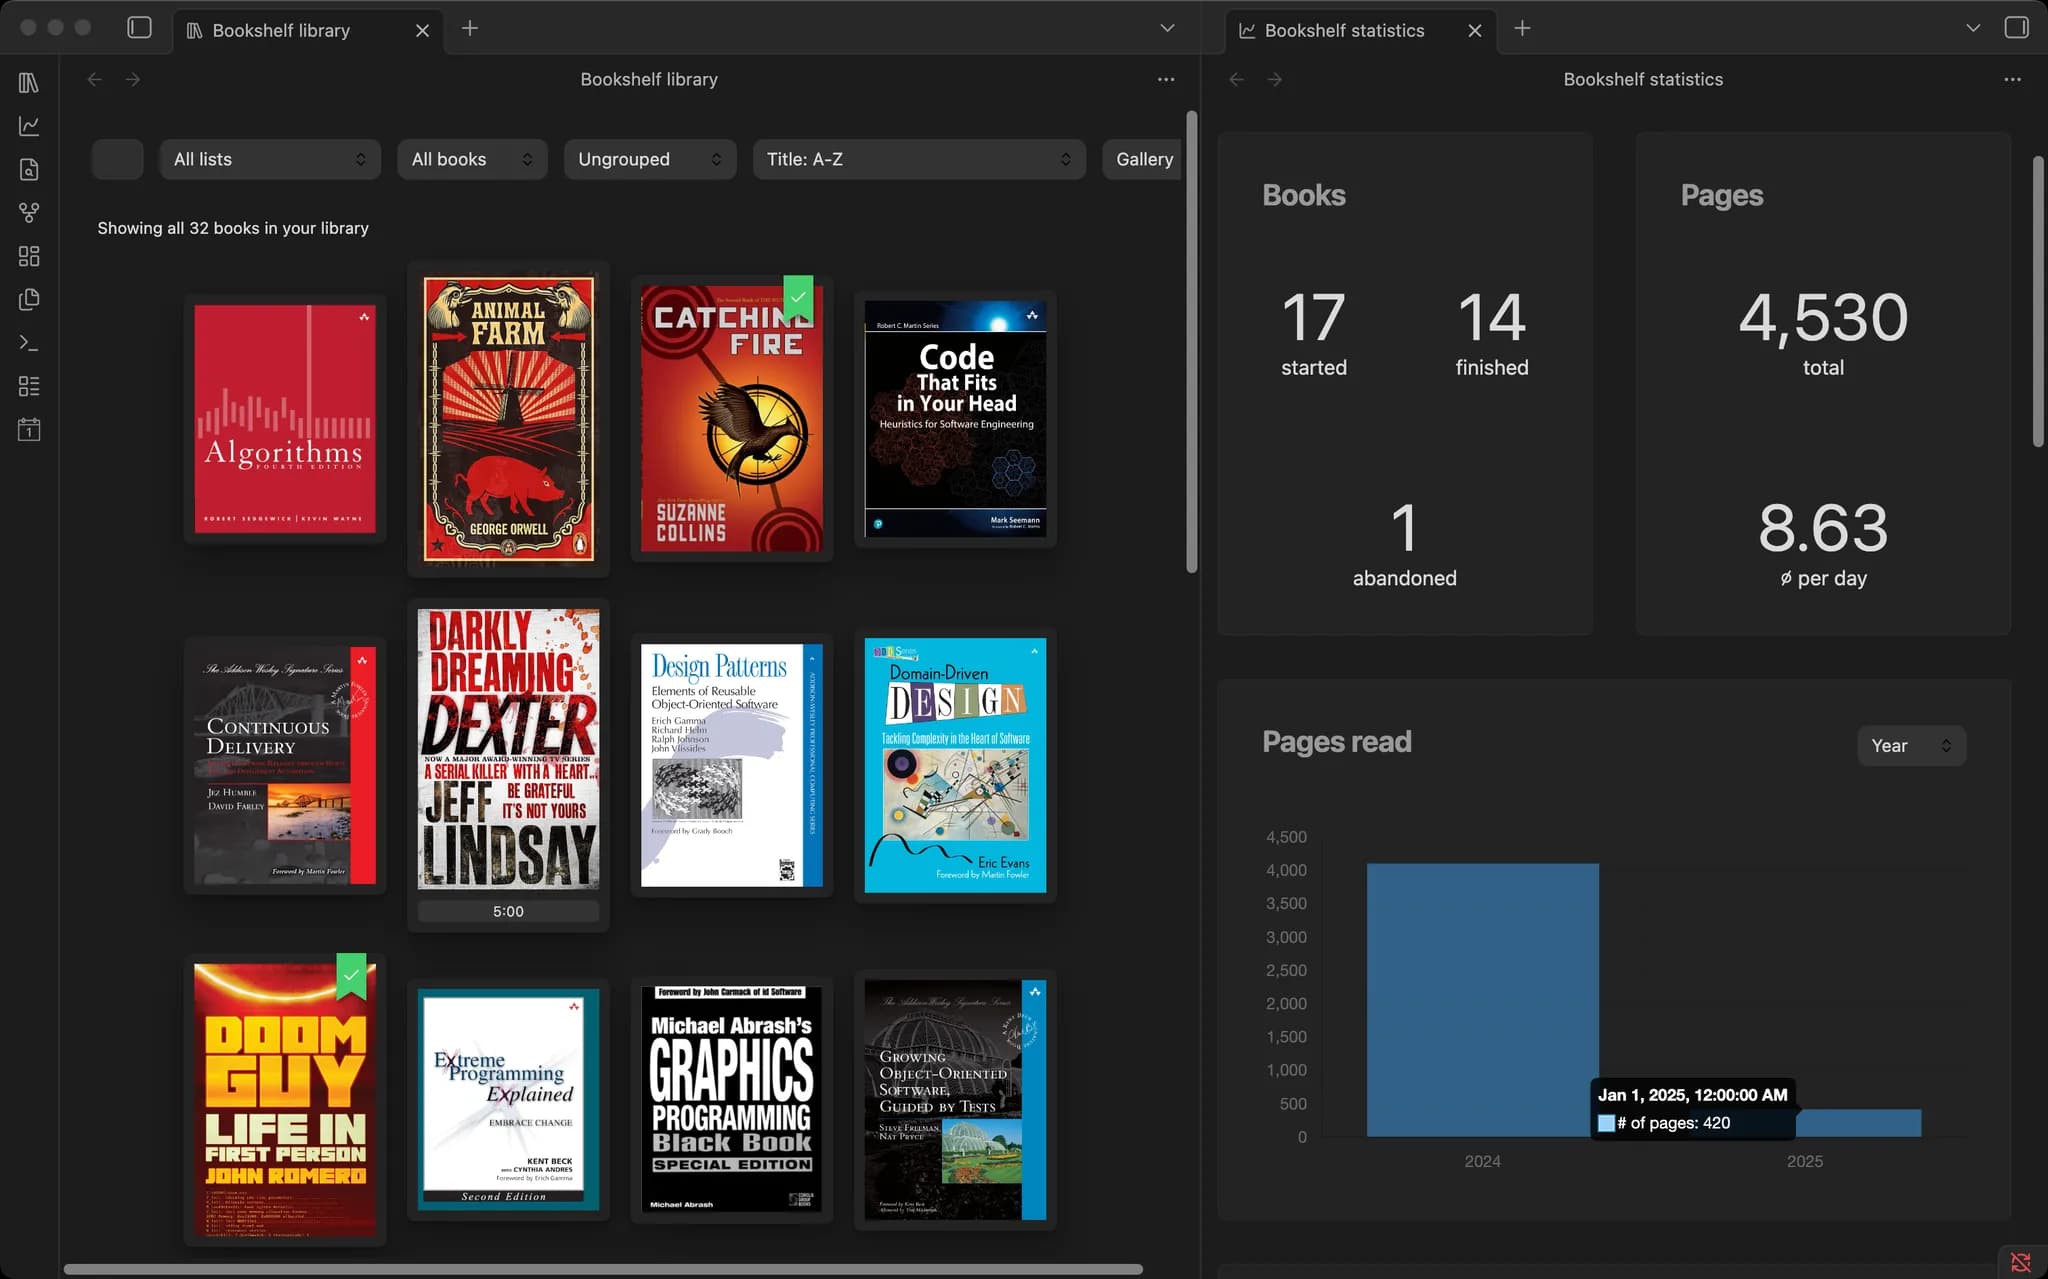
Task: Open the Doom Guy book cover
Action: [285, 1100]
